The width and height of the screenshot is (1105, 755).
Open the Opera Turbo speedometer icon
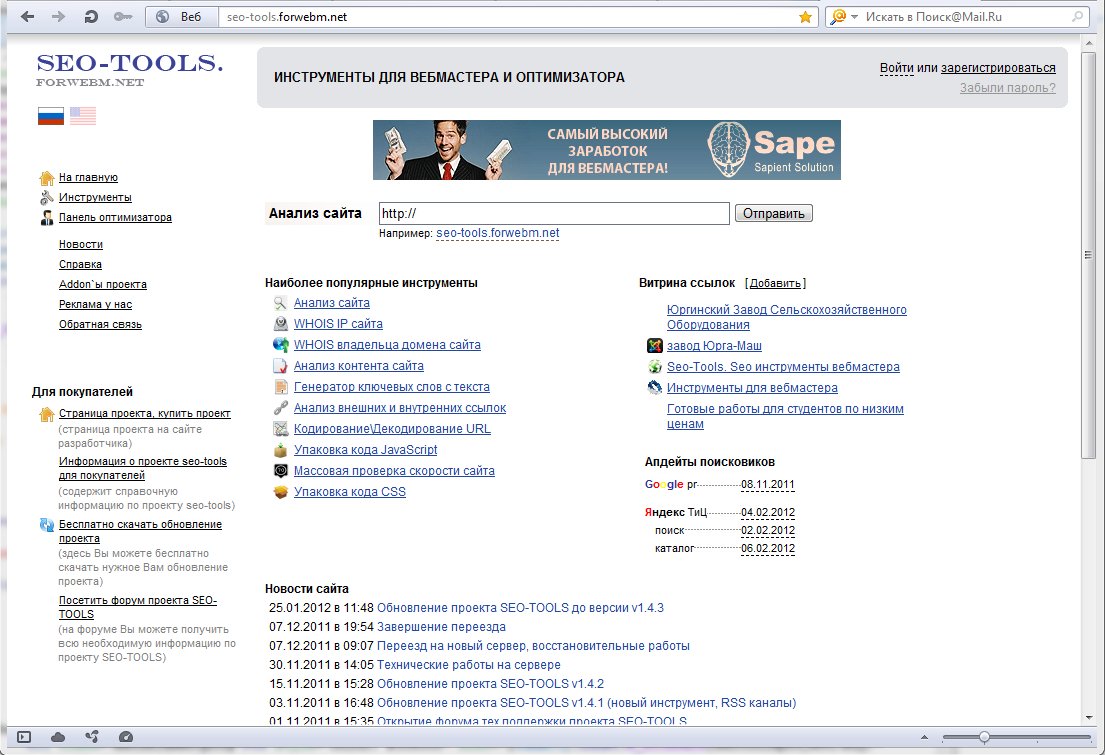(125, 737)
